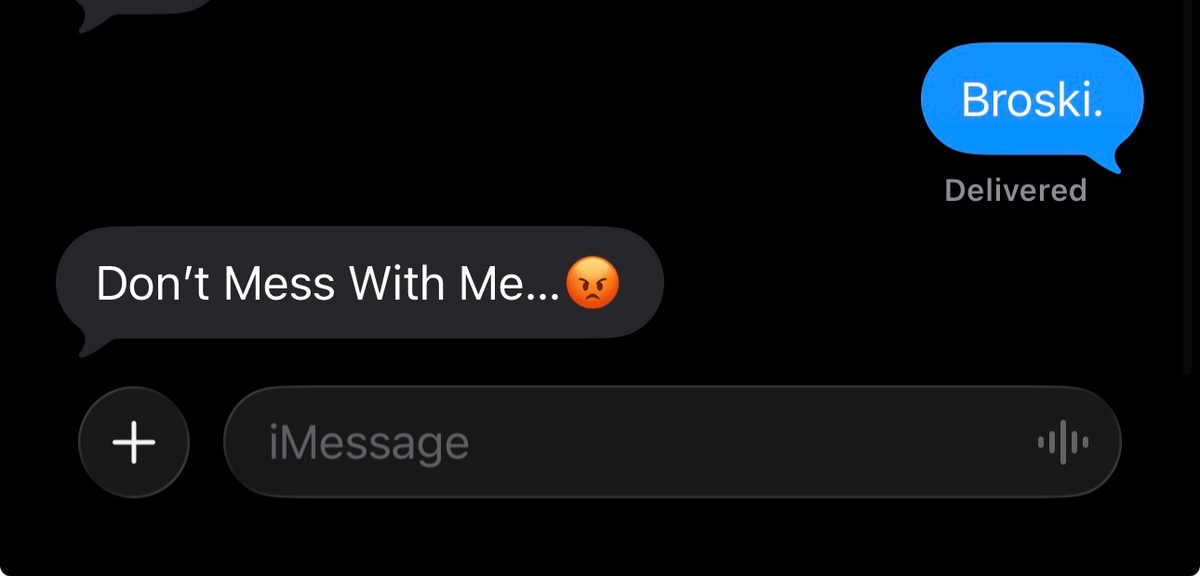The height and width of the screenshot is (576, 1200).
Task: Tap the audio waveform record icon
Action: coord(1063,441)
